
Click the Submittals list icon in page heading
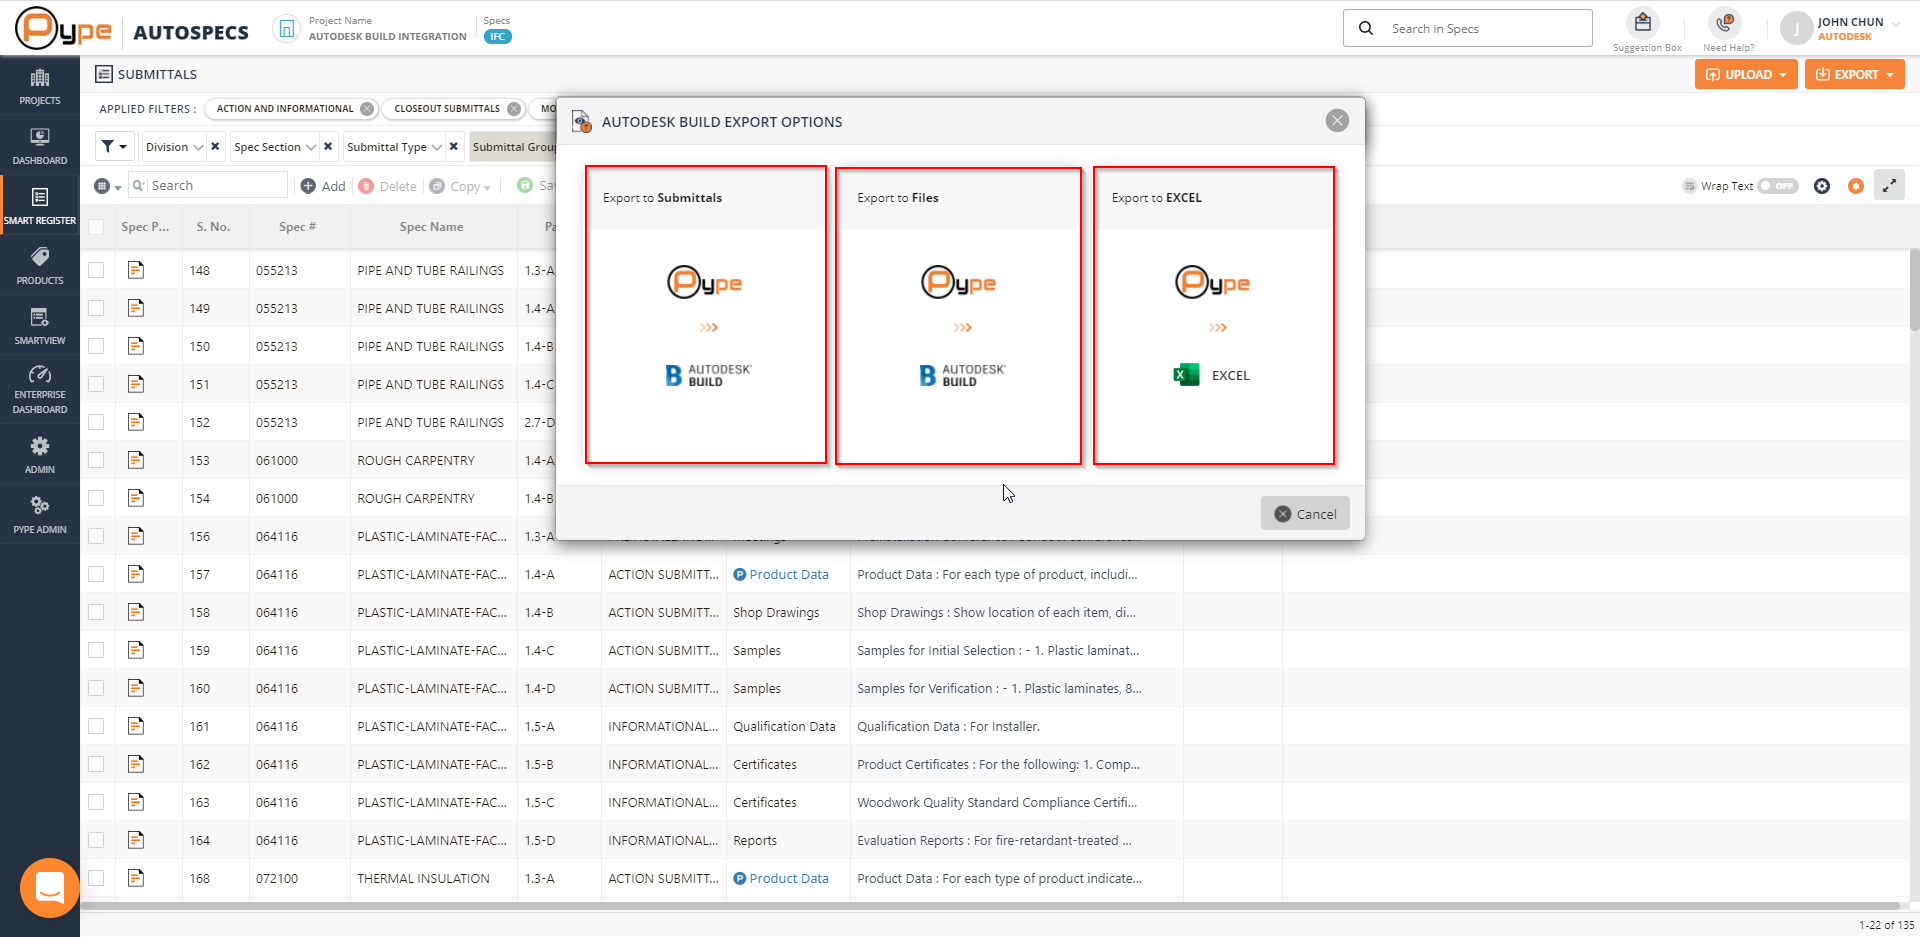pyautogui.click(x=103, y=74)
